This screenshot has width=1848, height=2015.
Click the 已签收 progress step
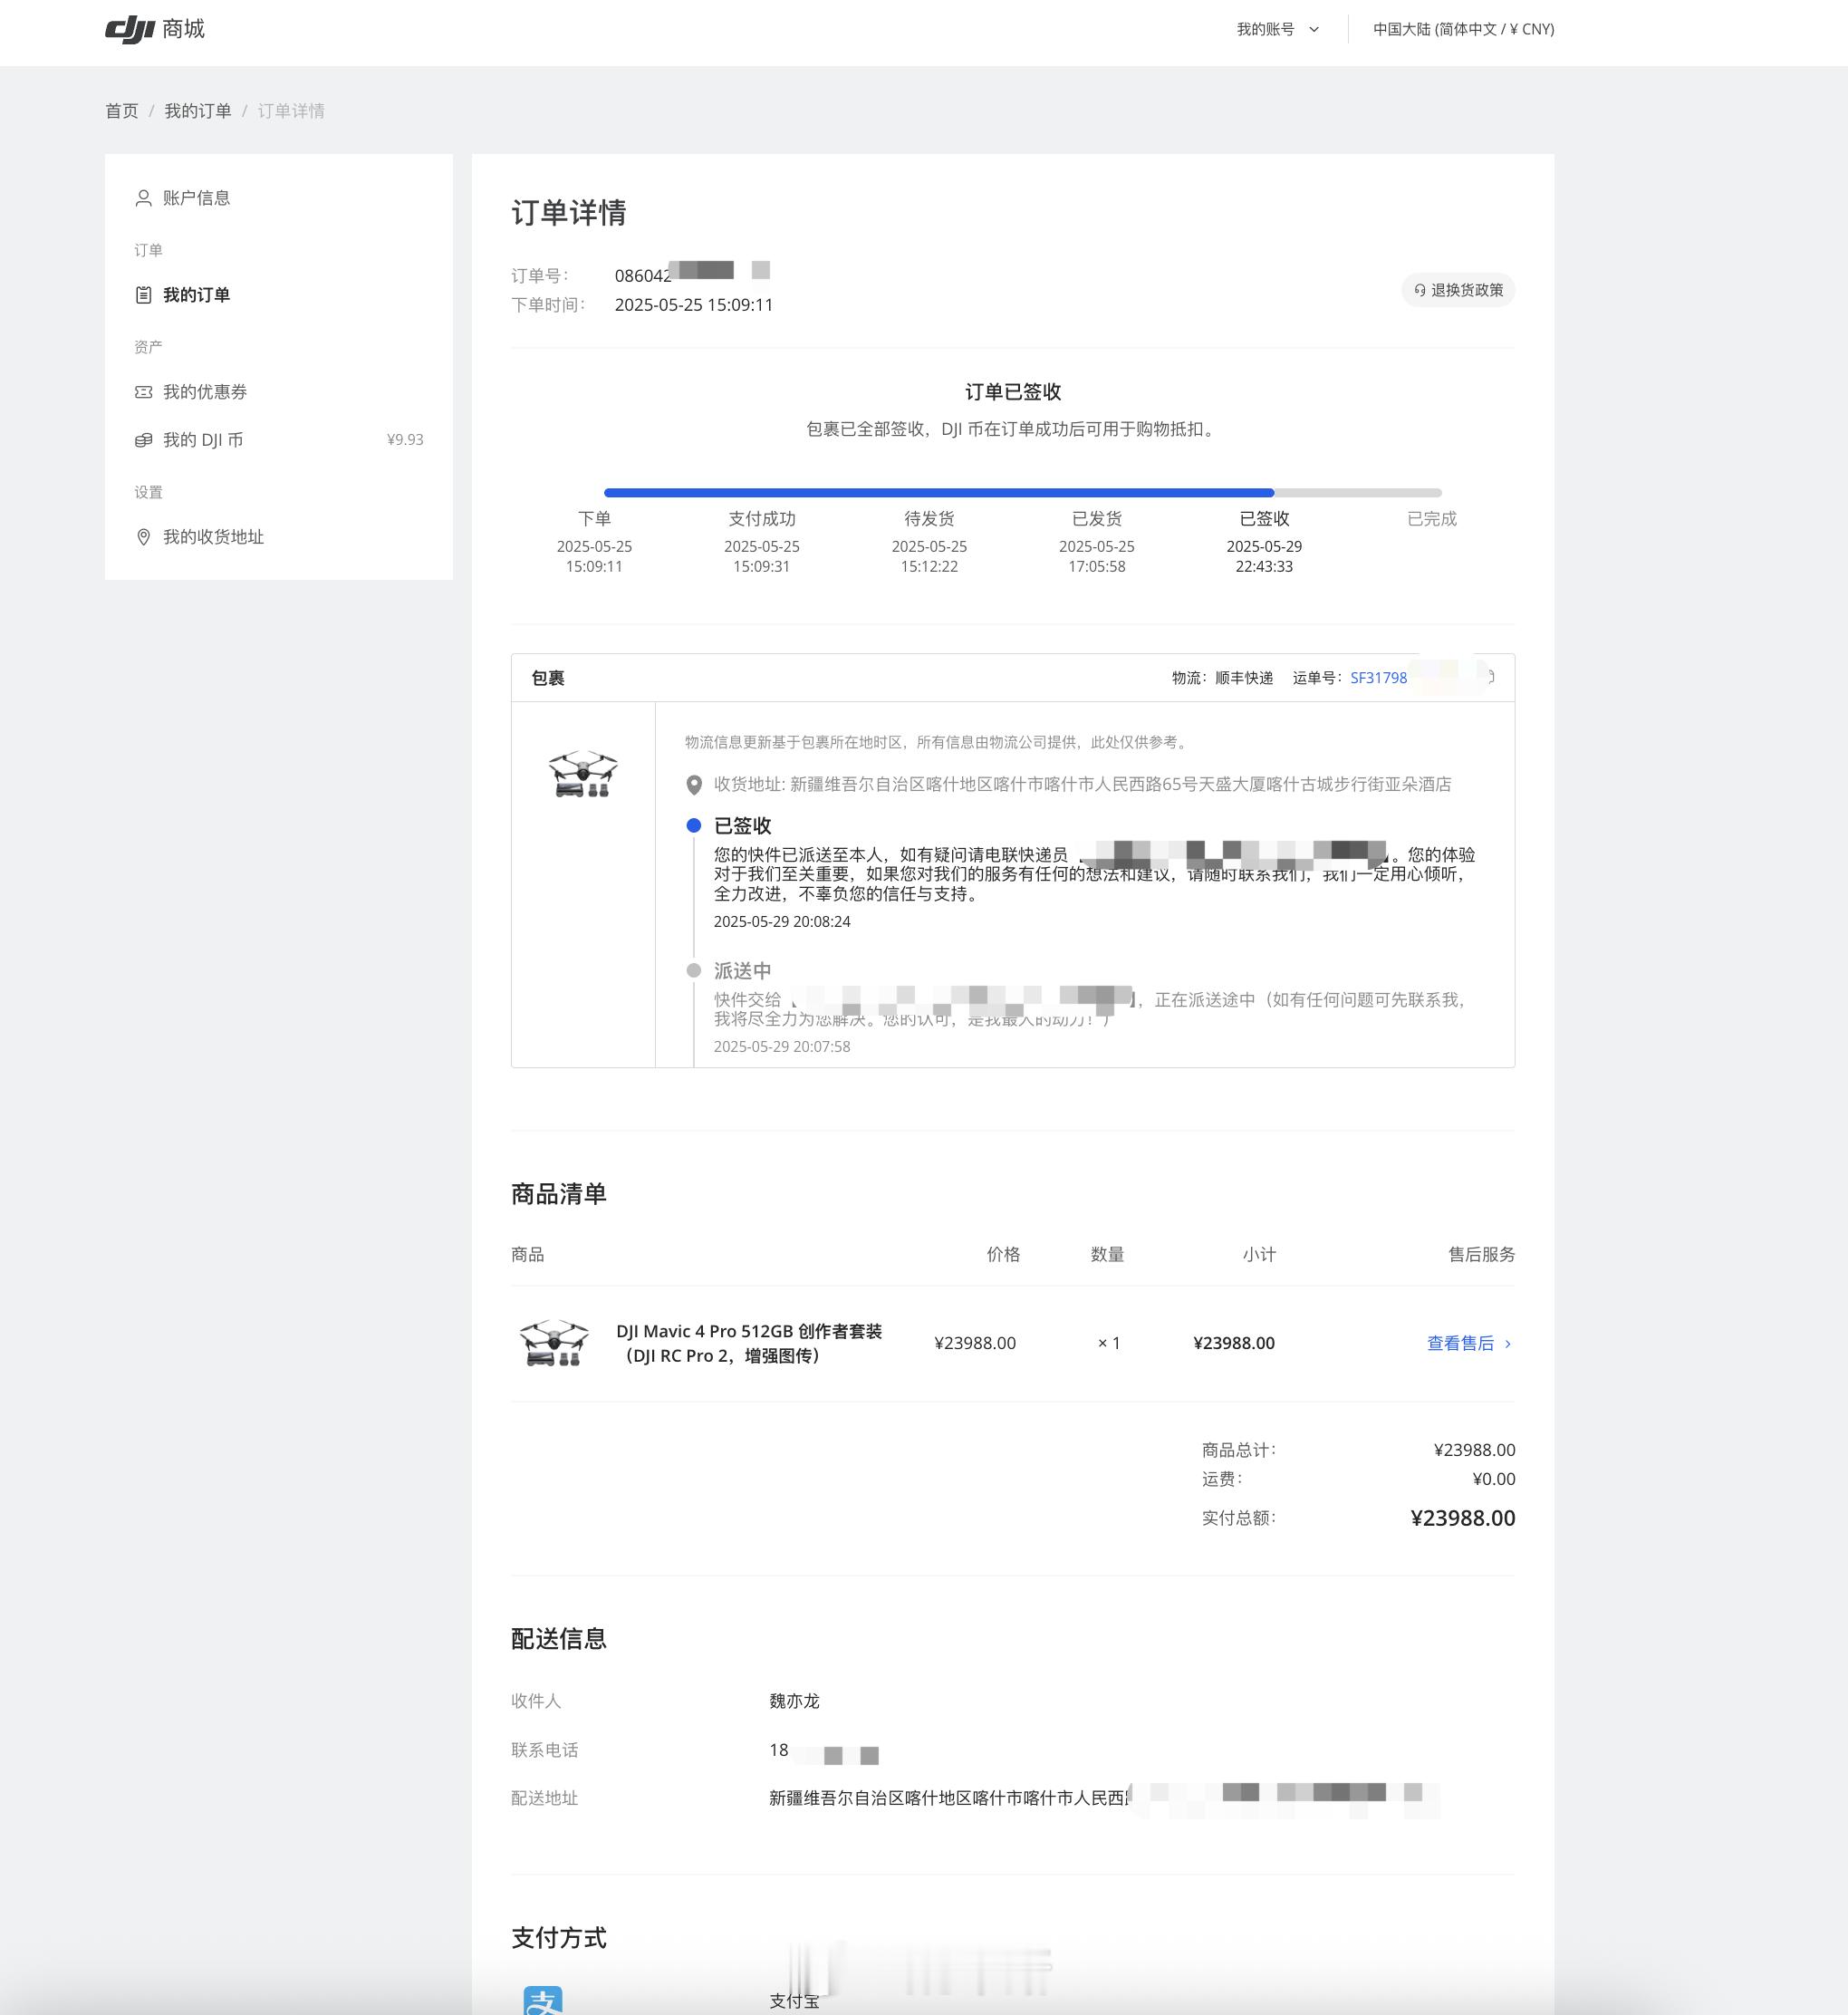(x=1264, y=519)
